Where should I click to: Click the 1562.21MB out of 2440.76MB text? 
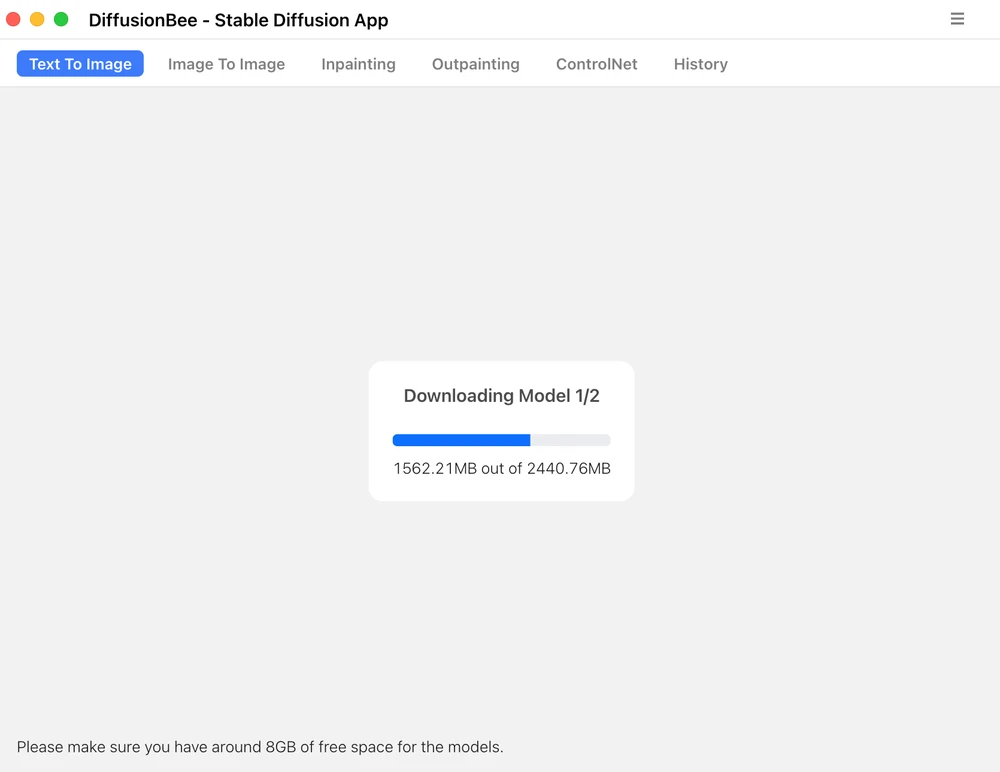(x=501, y=468)
